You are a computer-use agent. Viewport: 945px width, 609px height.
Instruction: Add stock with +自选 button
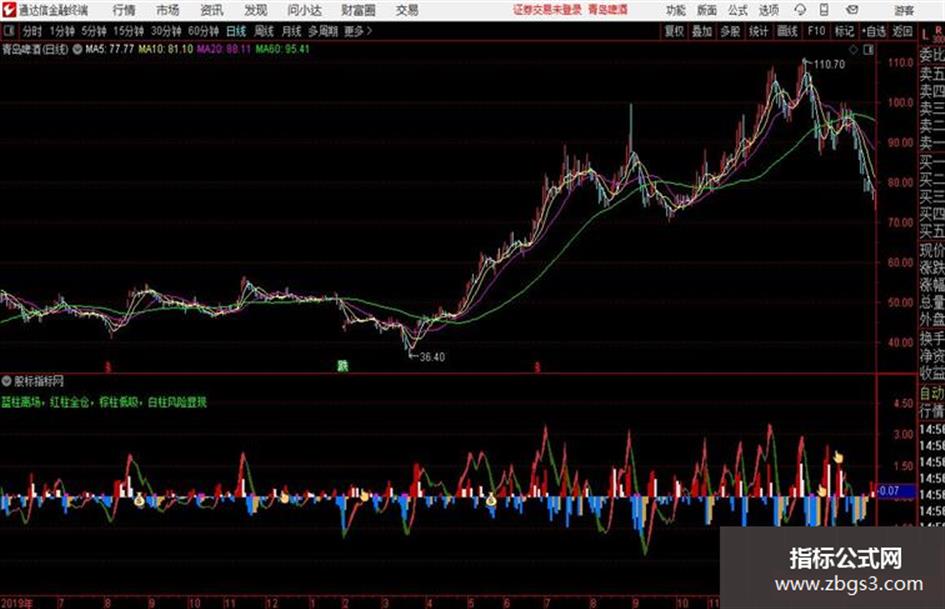coord(873,31)
